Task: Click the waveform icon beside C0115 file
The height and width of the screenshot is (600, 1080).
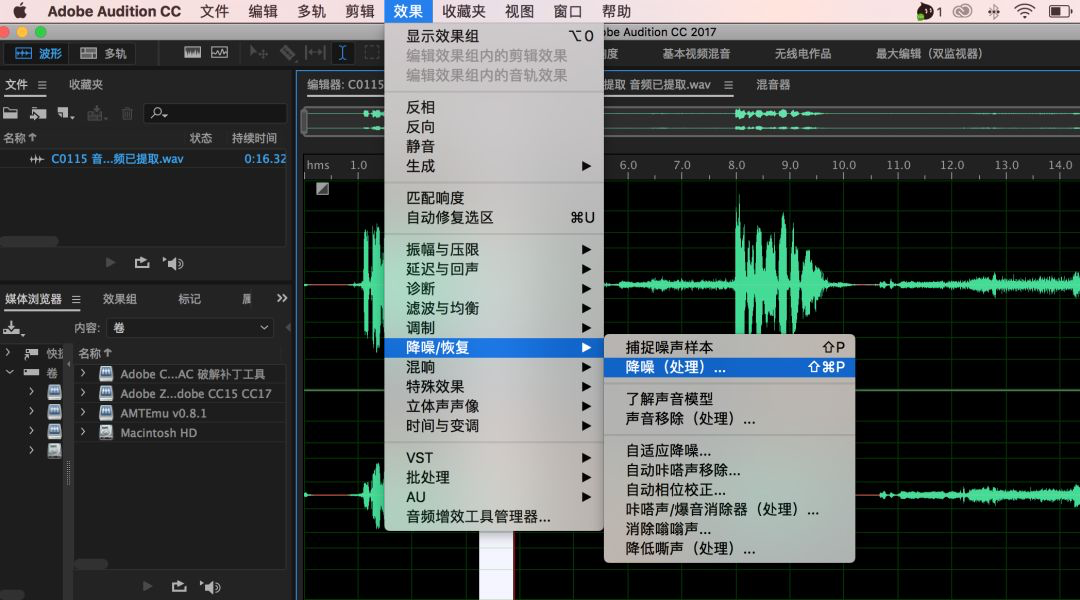Action: click(37, 159)
